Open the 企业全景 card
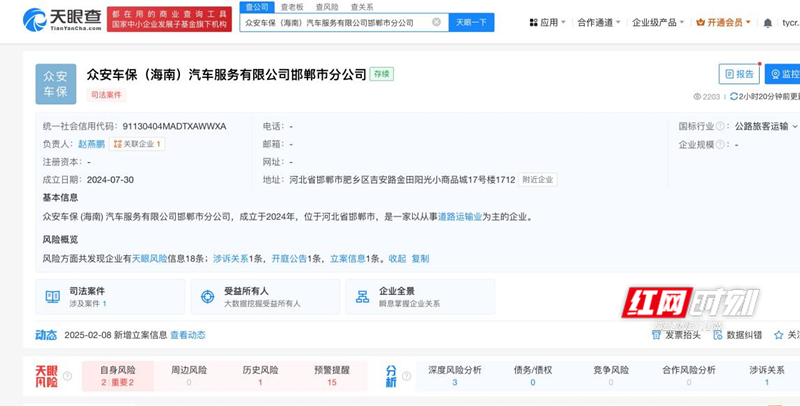The image size is (800, 406). (x=420, y=296)
